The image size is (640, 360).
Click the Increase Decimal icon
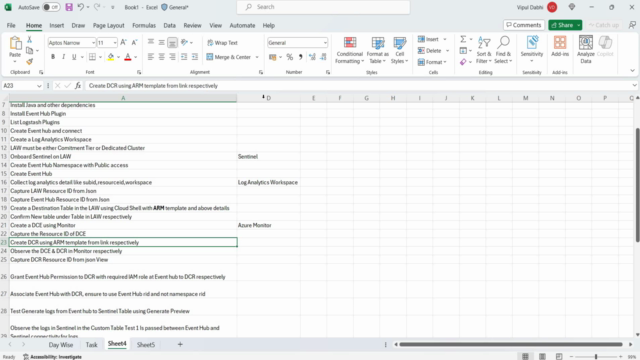point(312,57)
